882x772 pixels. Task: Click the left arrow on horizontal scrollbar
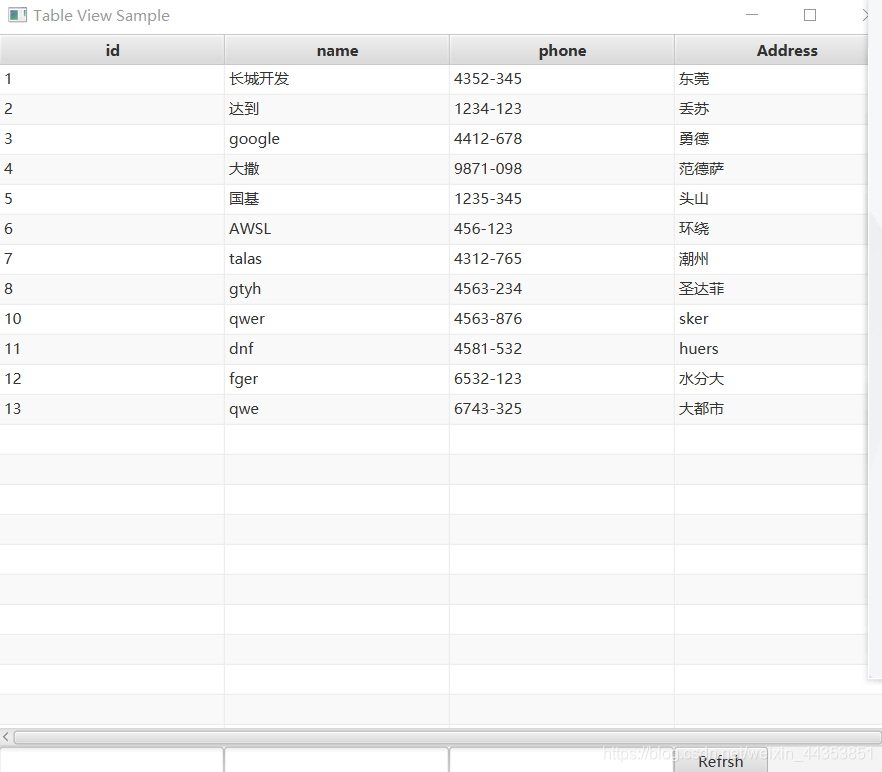[x=6, y=736]
